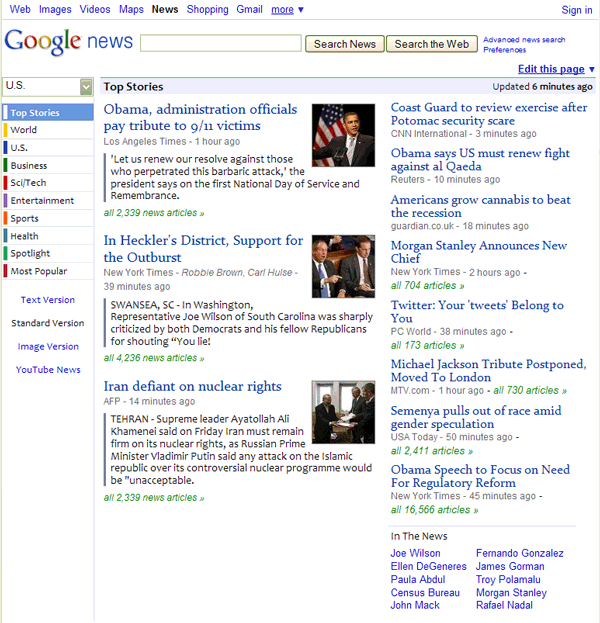Viewport: 600px width, 623px height.
Task: Open Gmail from top navigation
Action: tap(250, 9)
